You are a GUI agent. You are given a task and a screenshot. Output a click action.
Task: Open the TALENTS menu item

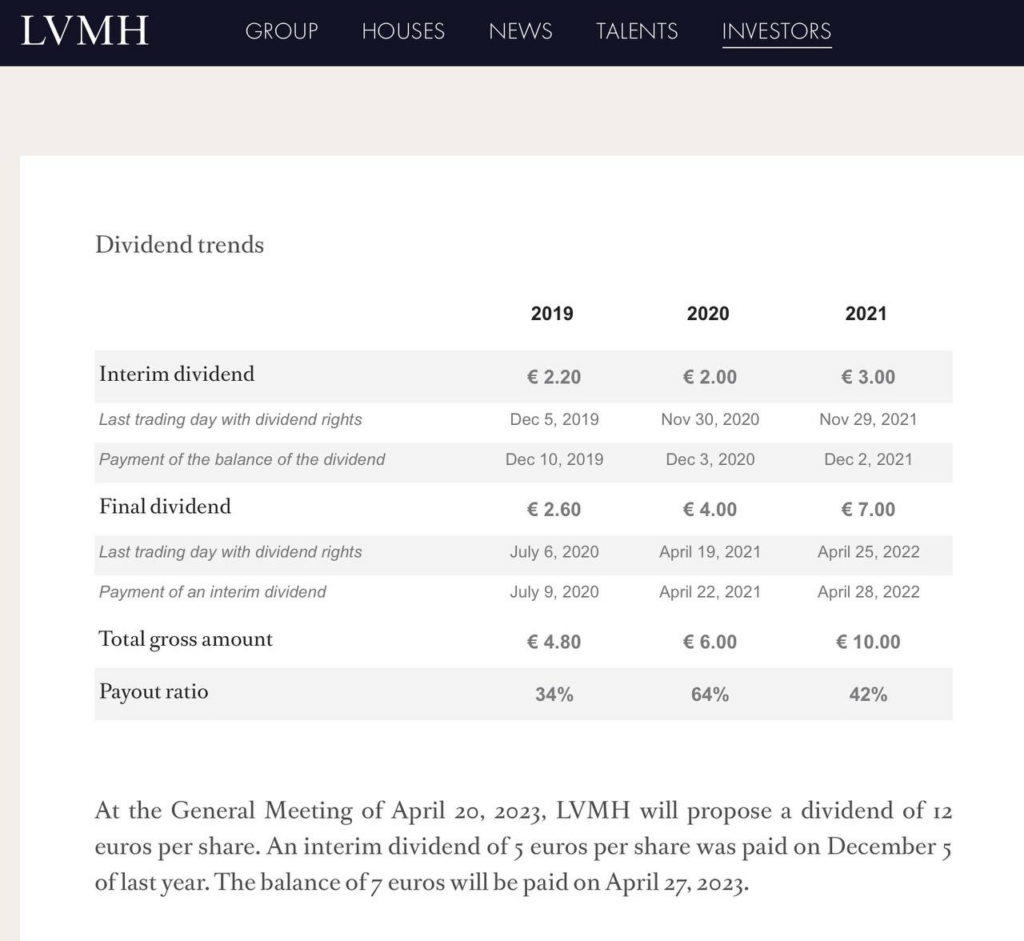click(637, 31)
